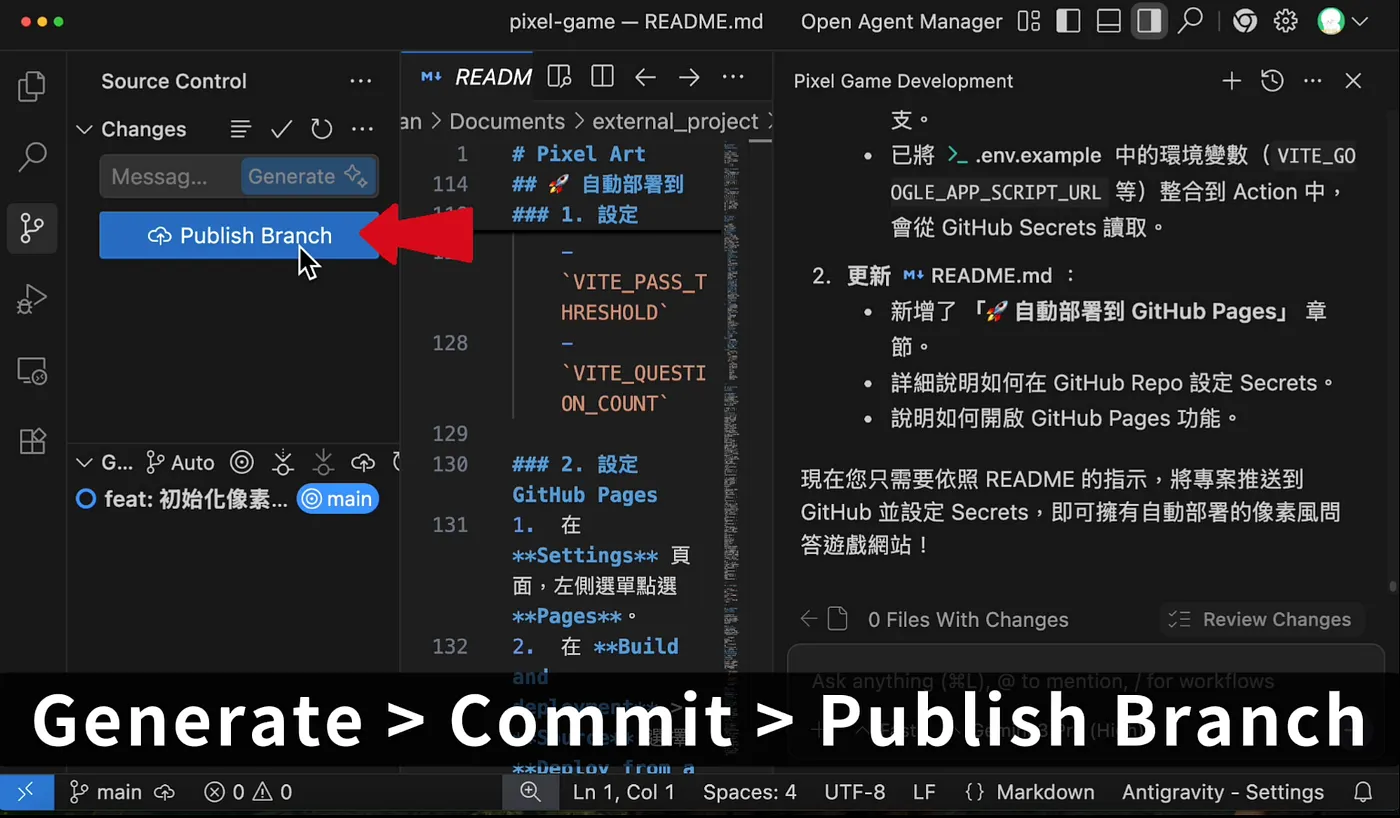Toggle the secondary side bar layout button
The width and height of the screenshot is (1400, 818).
(1149, 21)
